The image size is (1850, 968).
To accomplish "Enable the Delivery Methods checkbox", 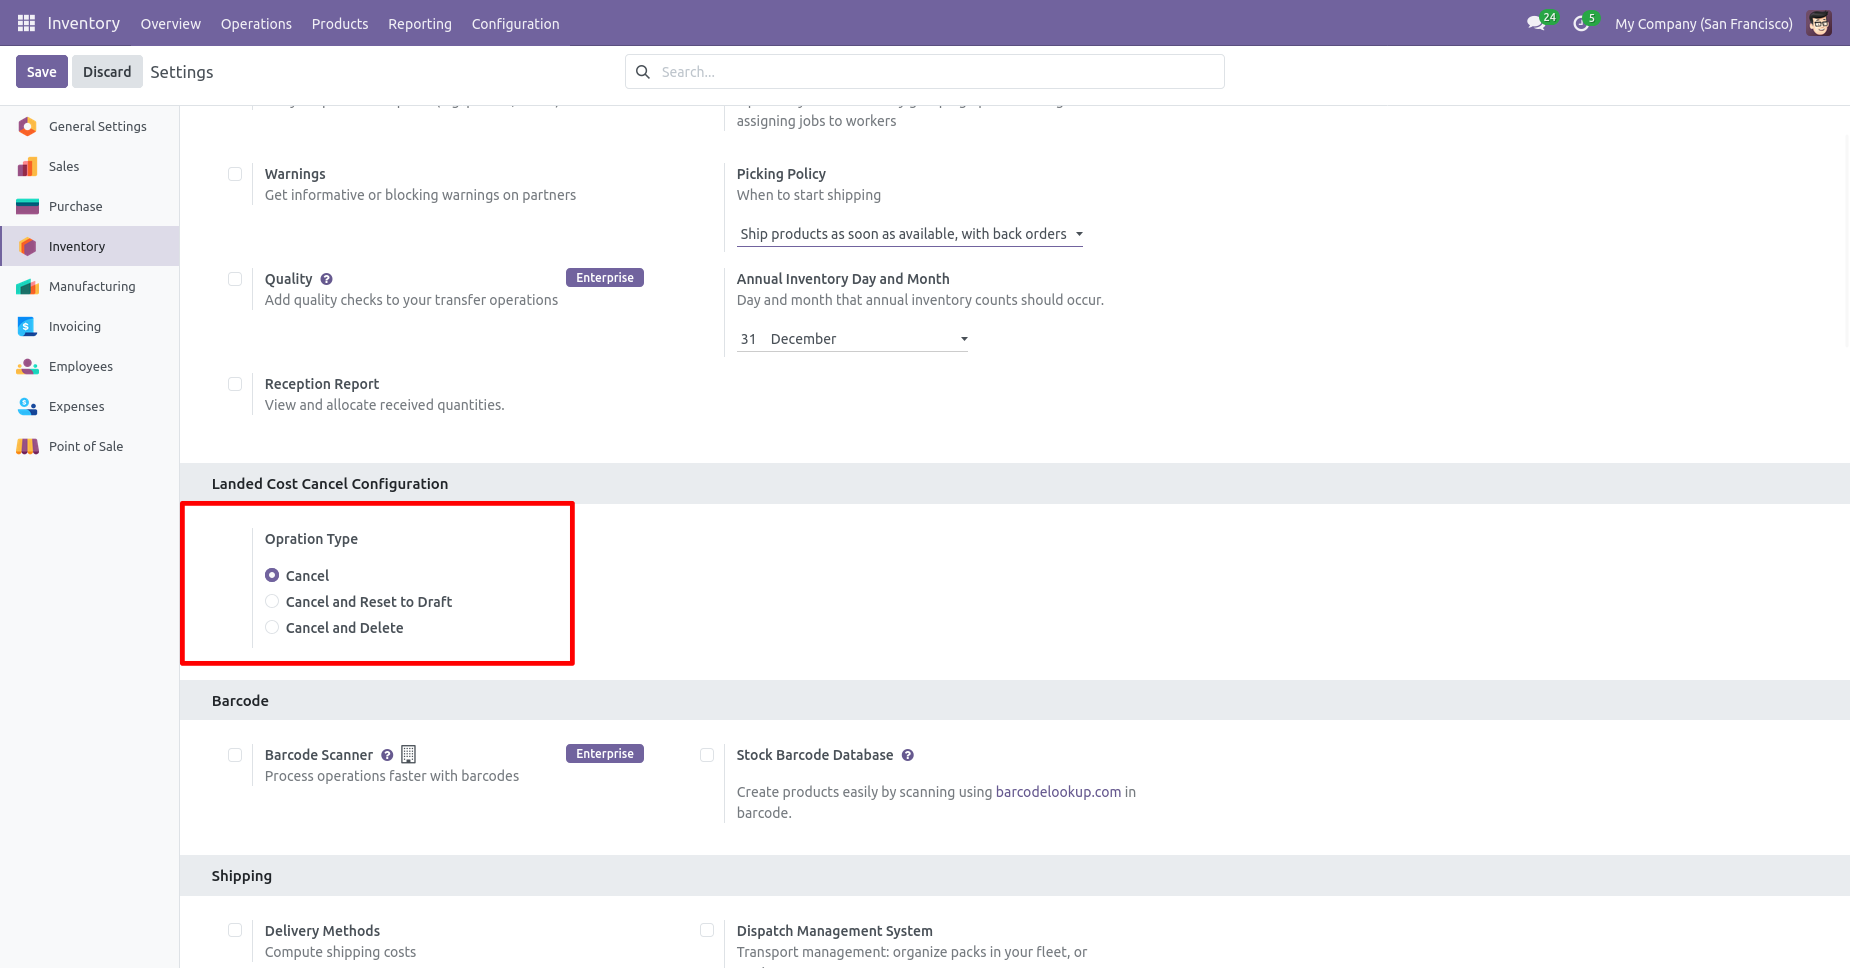I will pyautogui.click(x=235, y=930).
